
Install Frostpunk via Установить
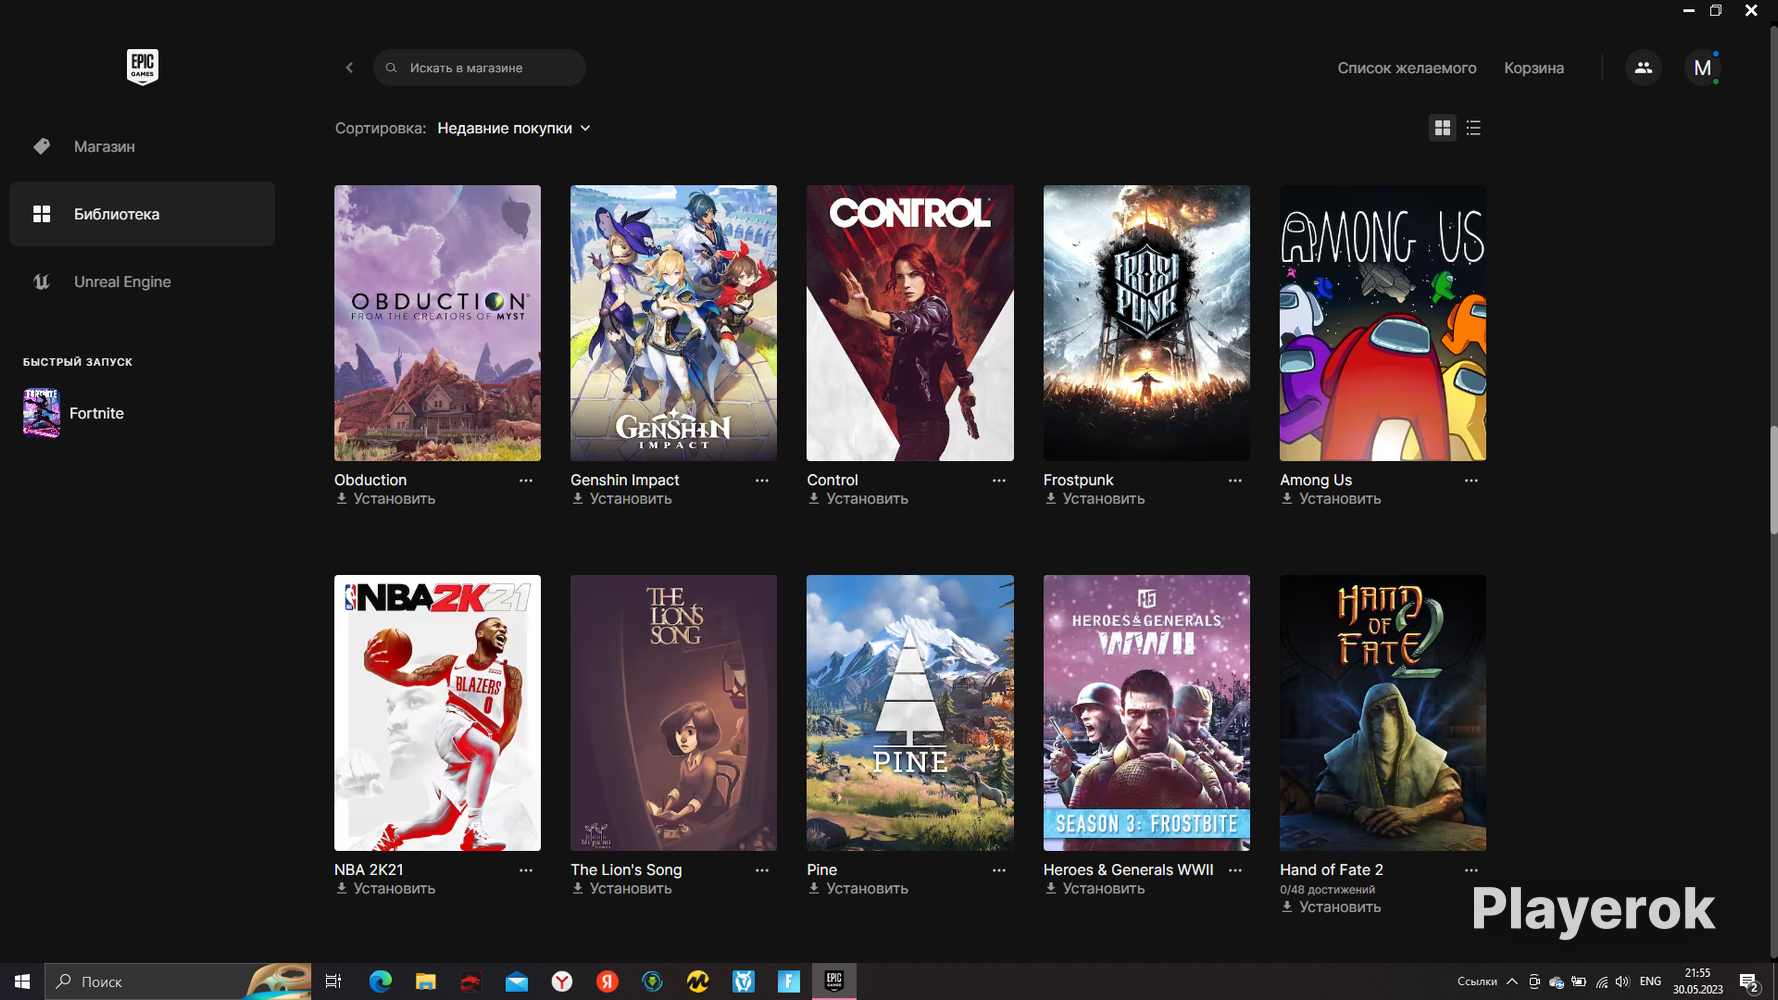1094,499
